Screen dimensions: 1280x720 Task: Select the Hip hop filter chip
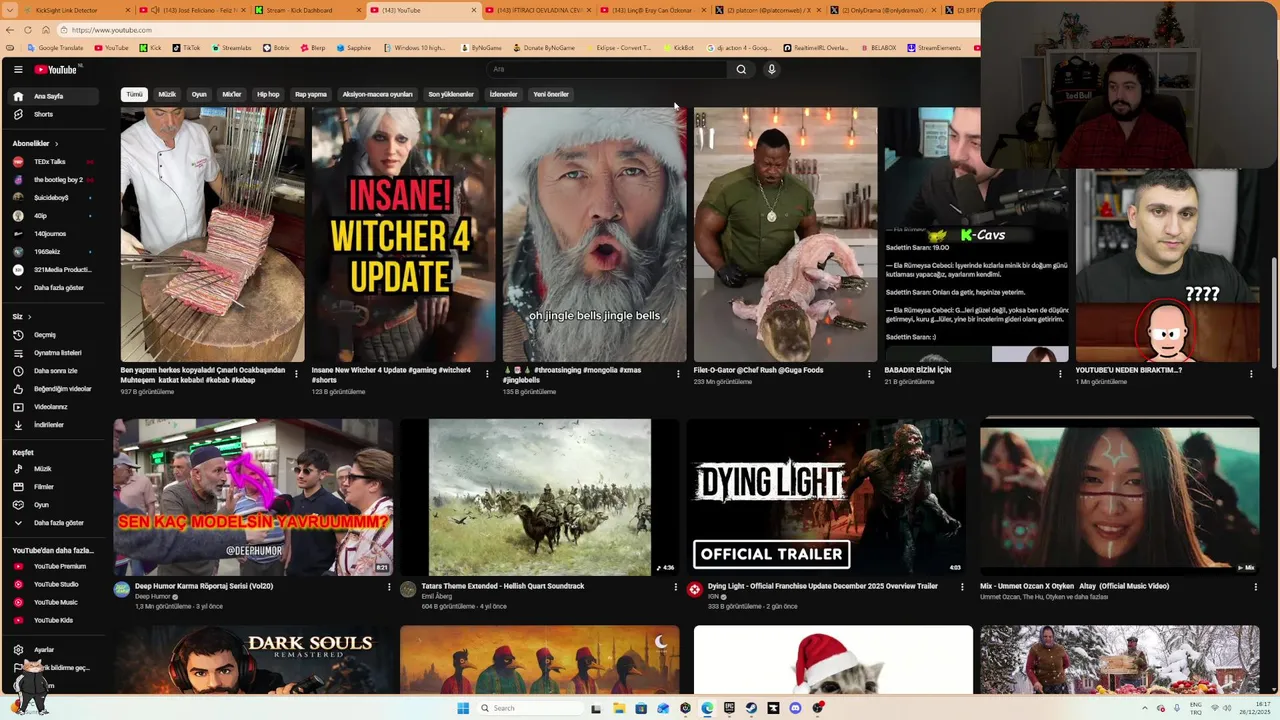tap(268, 94)
